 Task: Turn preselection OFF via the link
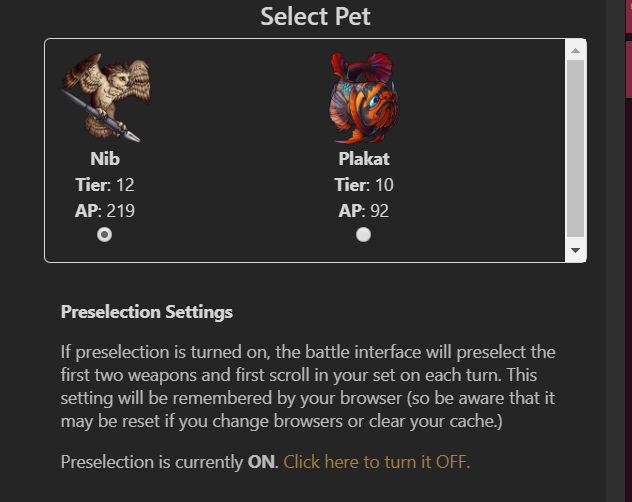(x=376, y=461)
